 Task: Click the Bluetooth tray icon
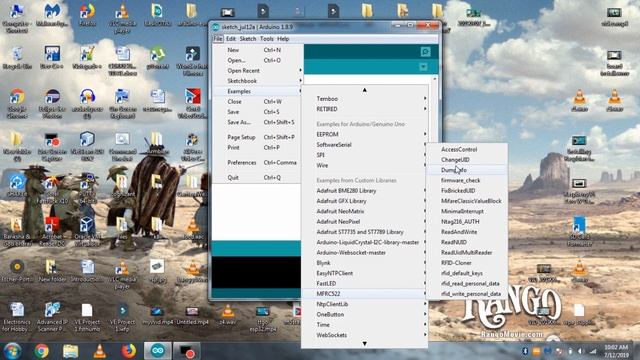(x=525, y=351)
